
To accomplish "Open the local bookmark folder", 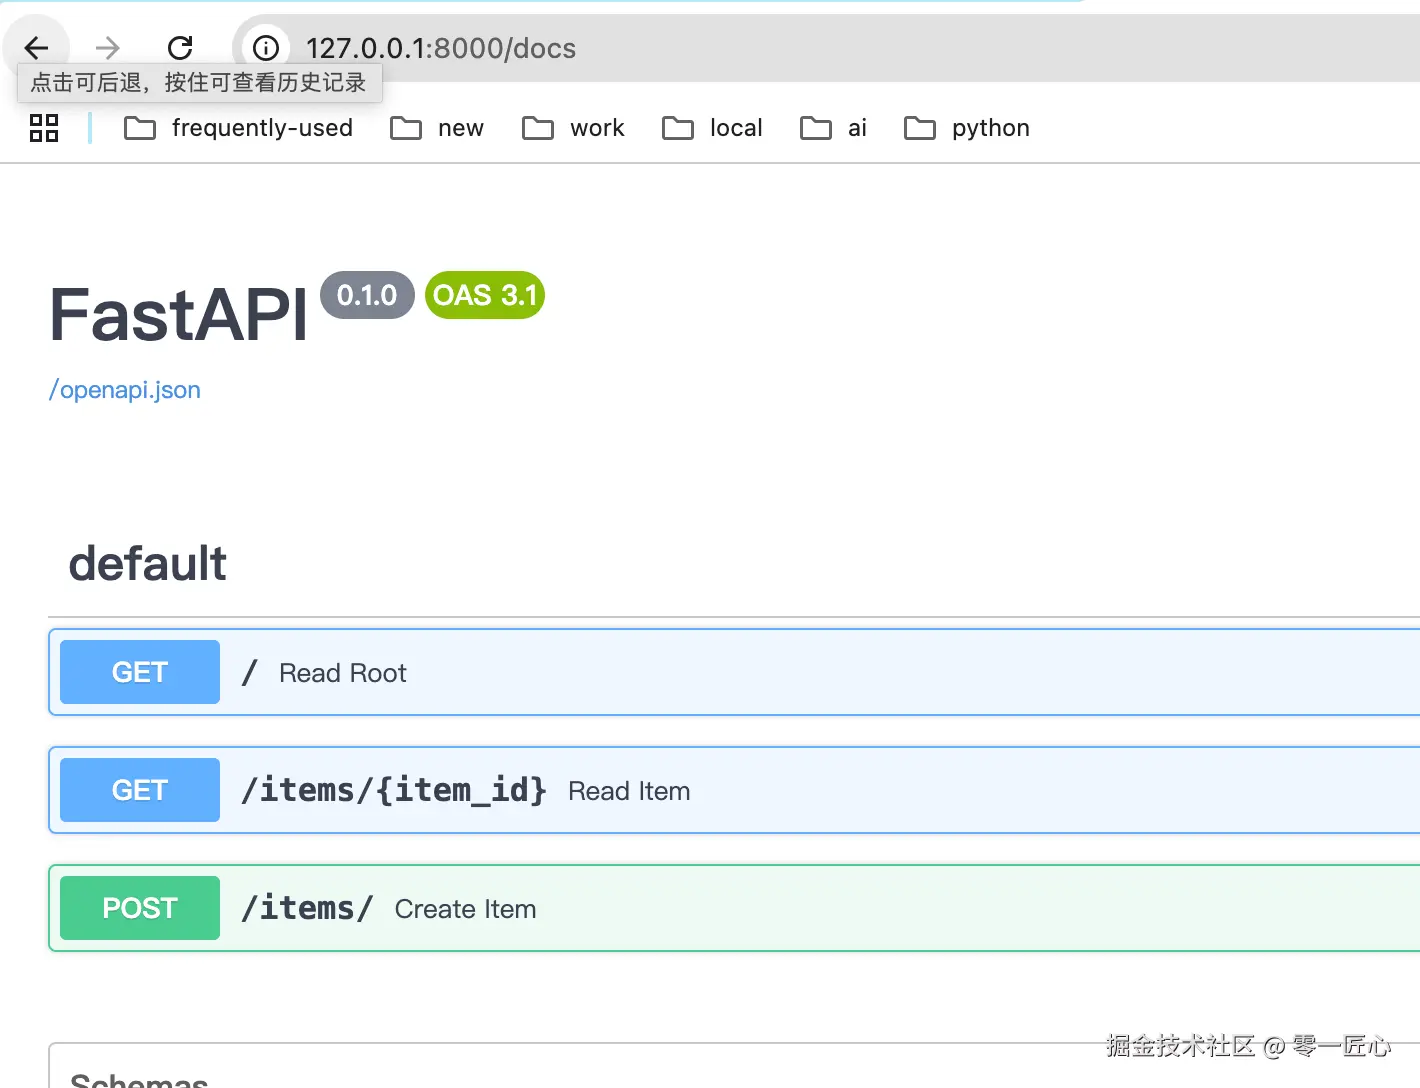I will (712, 128).
